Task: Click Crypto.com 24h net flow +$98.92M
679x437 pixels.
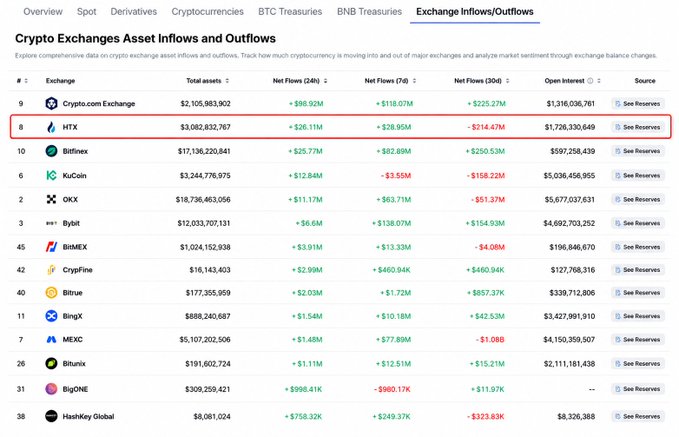Action: point(306,104)
